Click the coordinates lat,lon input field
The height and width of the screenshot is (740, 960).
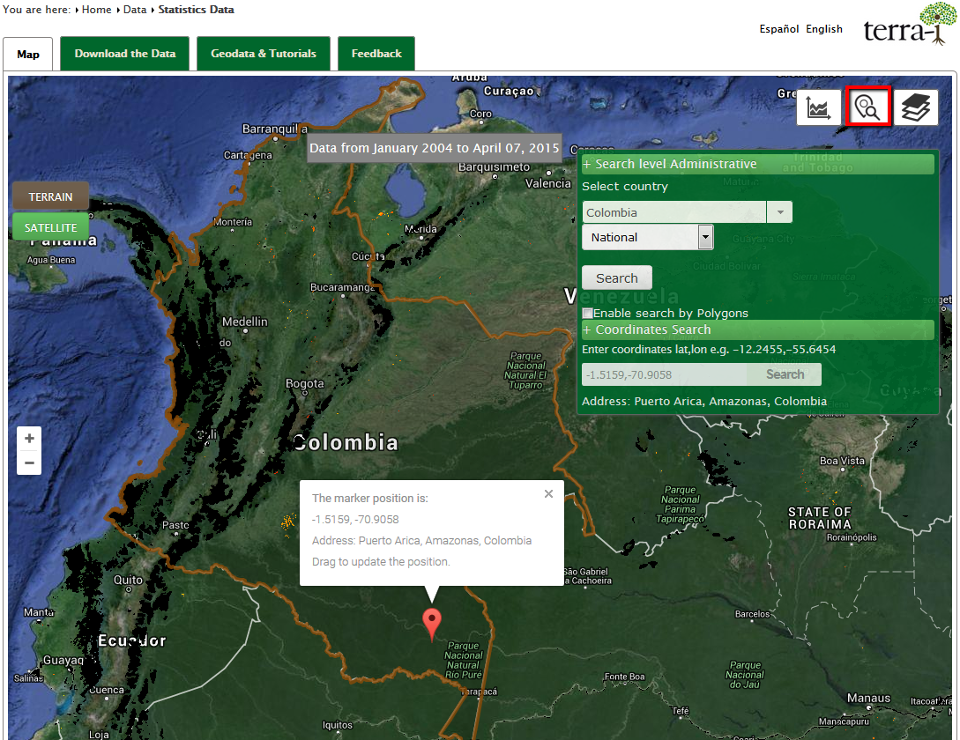(664, 375)
